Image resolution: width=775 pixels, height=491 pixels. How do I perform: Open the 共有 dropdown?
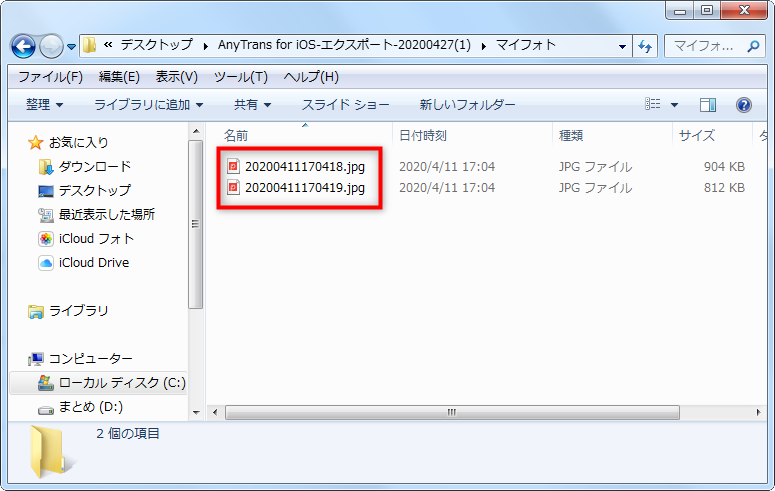253,105
